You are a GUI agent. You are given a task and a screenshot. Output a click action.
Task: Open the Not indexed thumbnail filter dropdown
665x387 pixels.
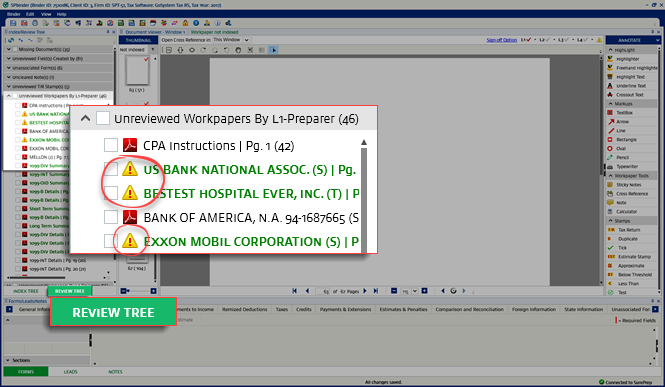(153, 50)
